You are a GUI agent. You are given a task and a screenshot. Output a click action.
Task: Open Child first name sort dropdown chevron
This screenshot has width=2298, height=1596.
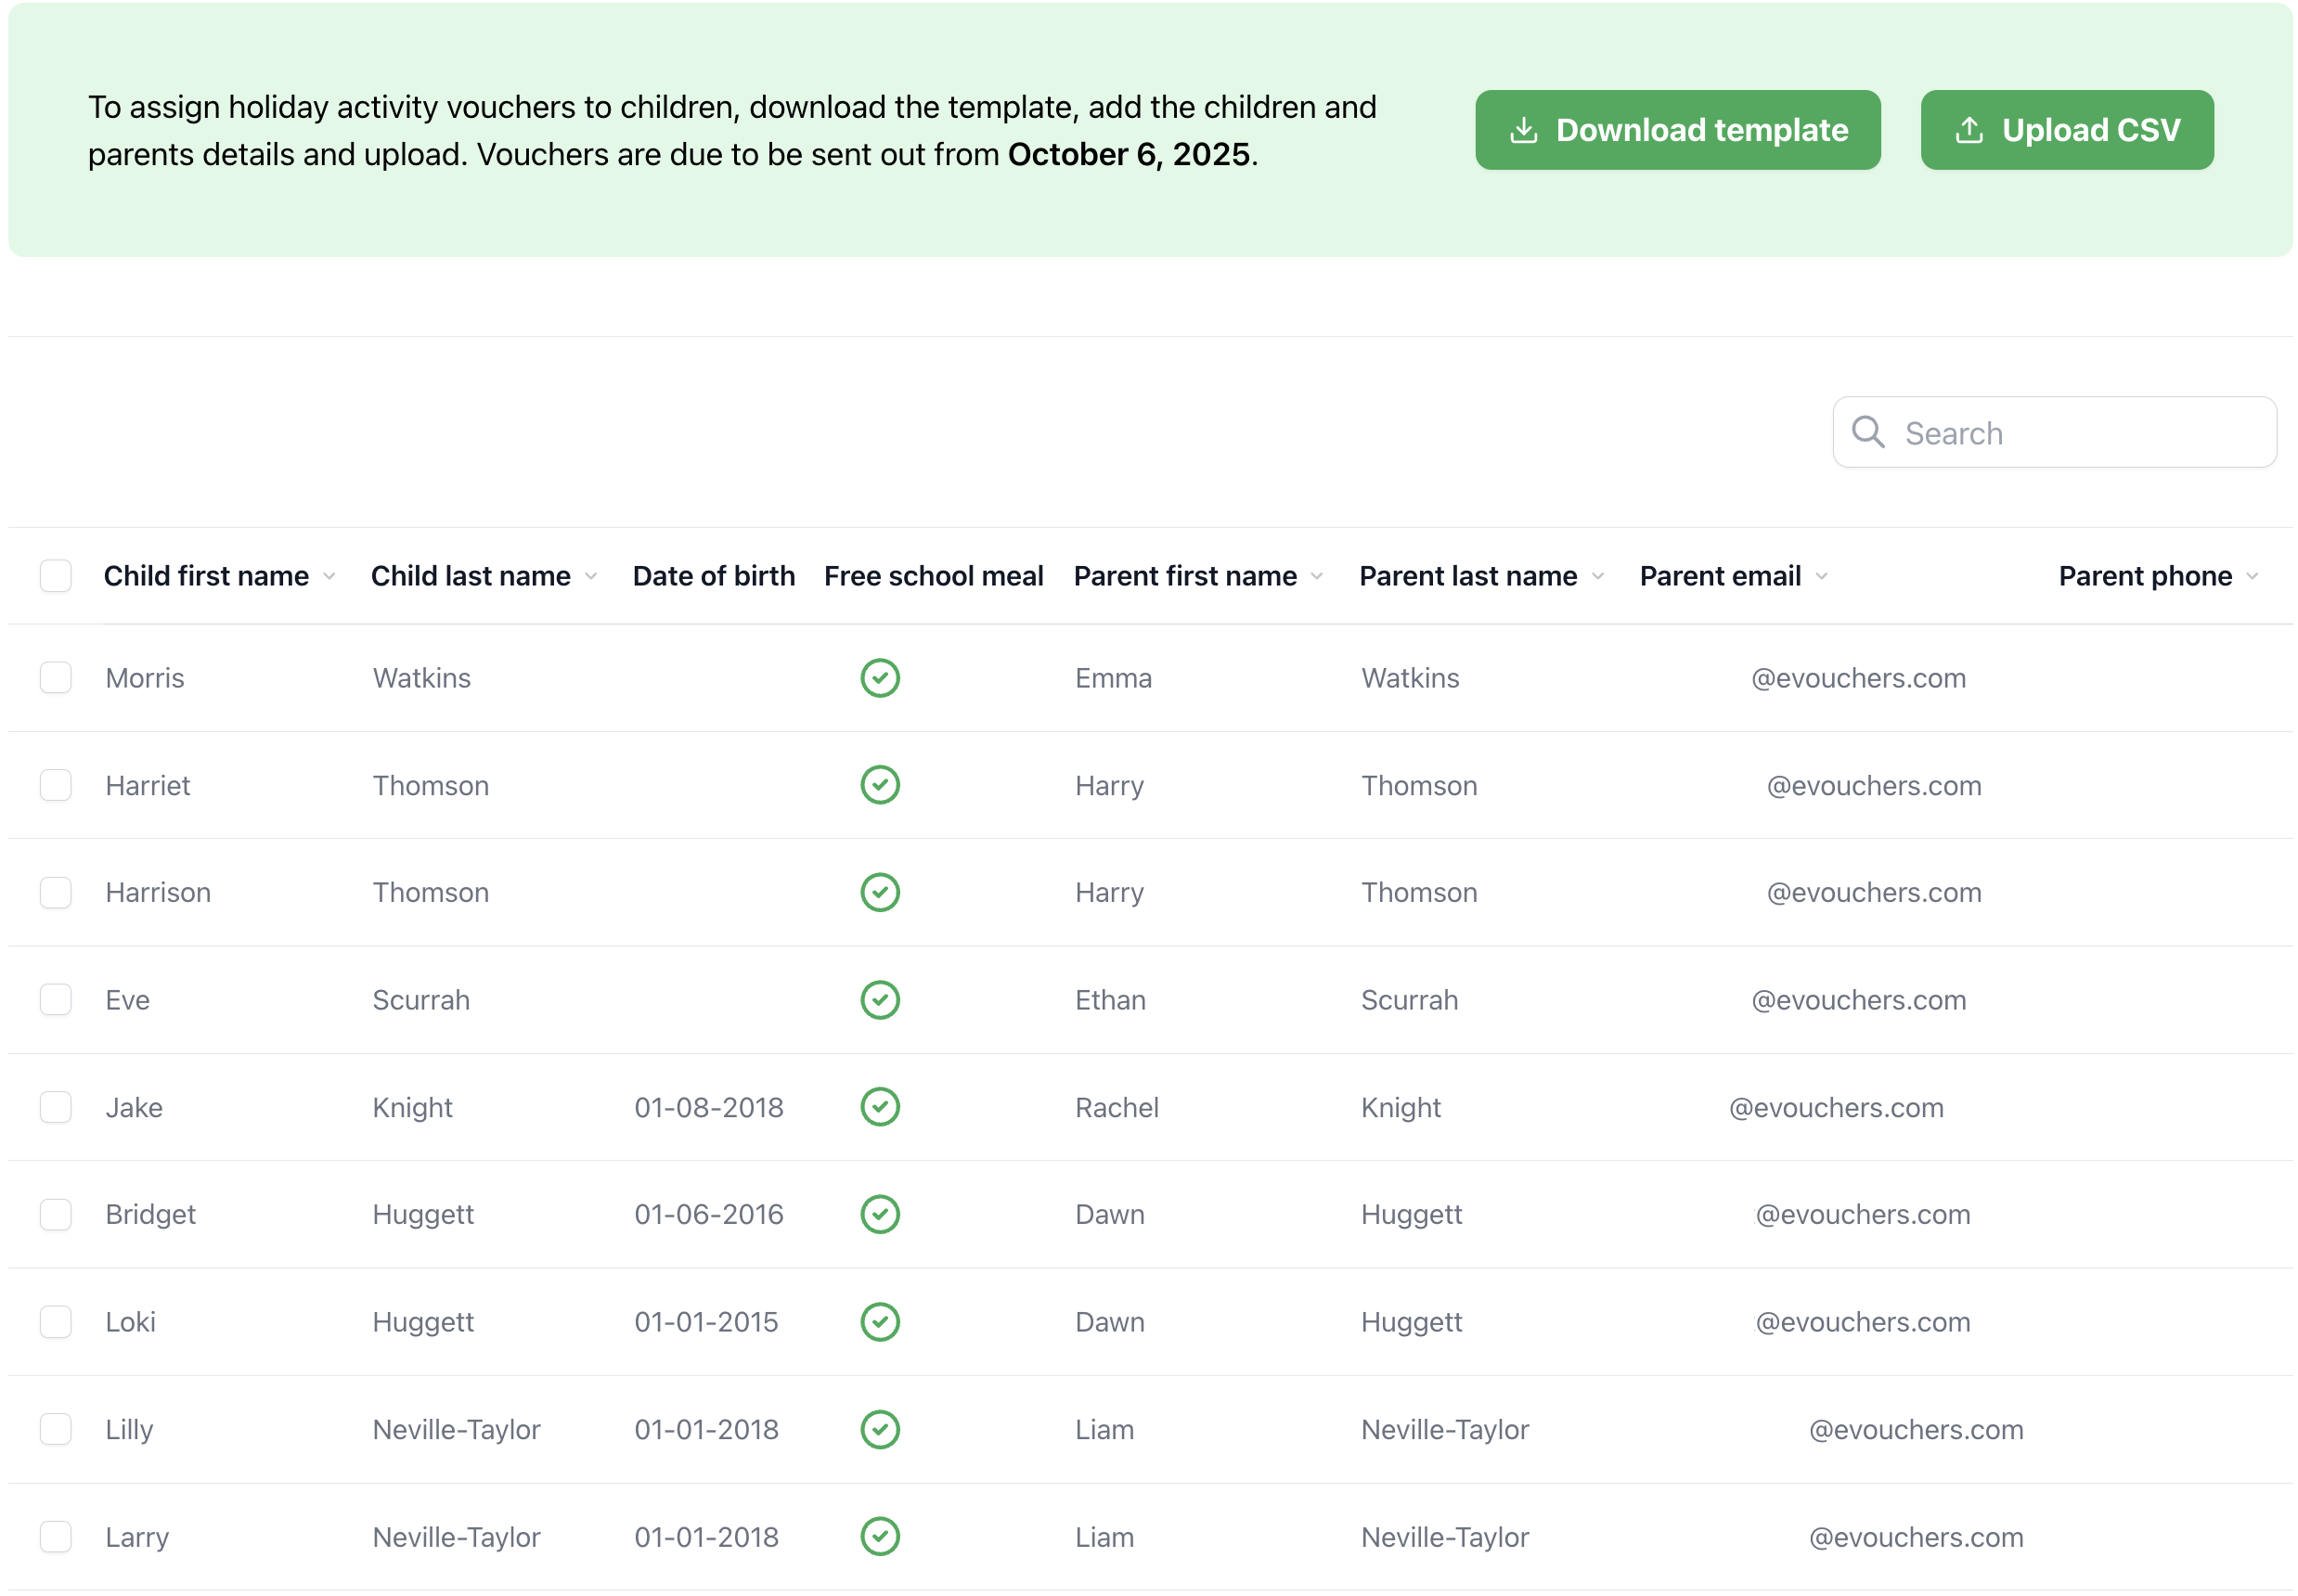pos(329,577)
